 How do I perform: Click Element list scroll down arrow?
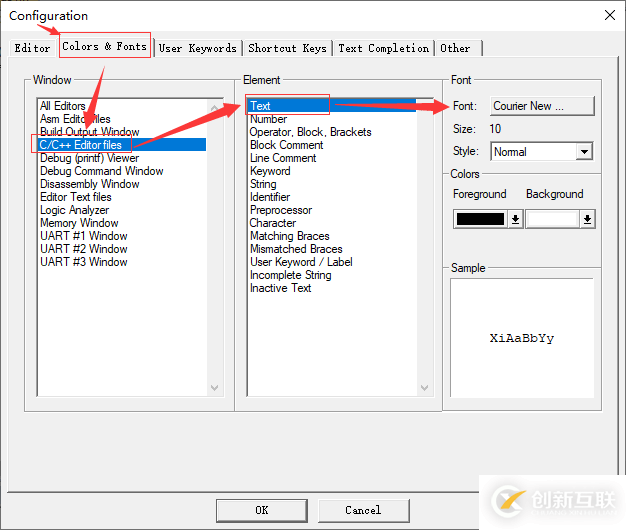[424, 388]
